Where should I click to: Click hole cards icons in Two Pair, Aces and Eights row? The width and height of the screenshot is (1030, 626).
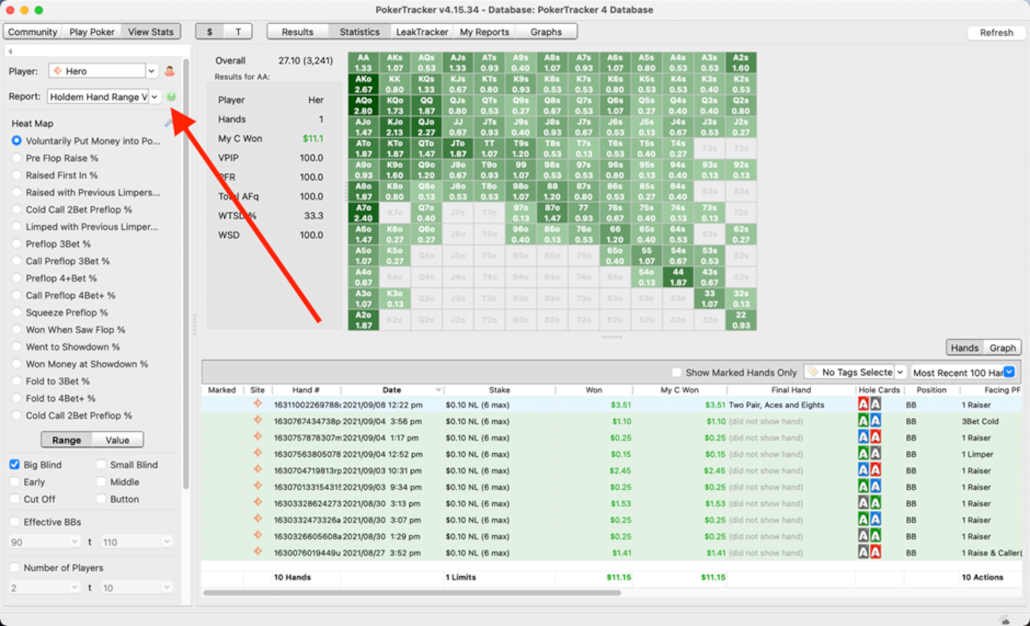tap(869, 405)
